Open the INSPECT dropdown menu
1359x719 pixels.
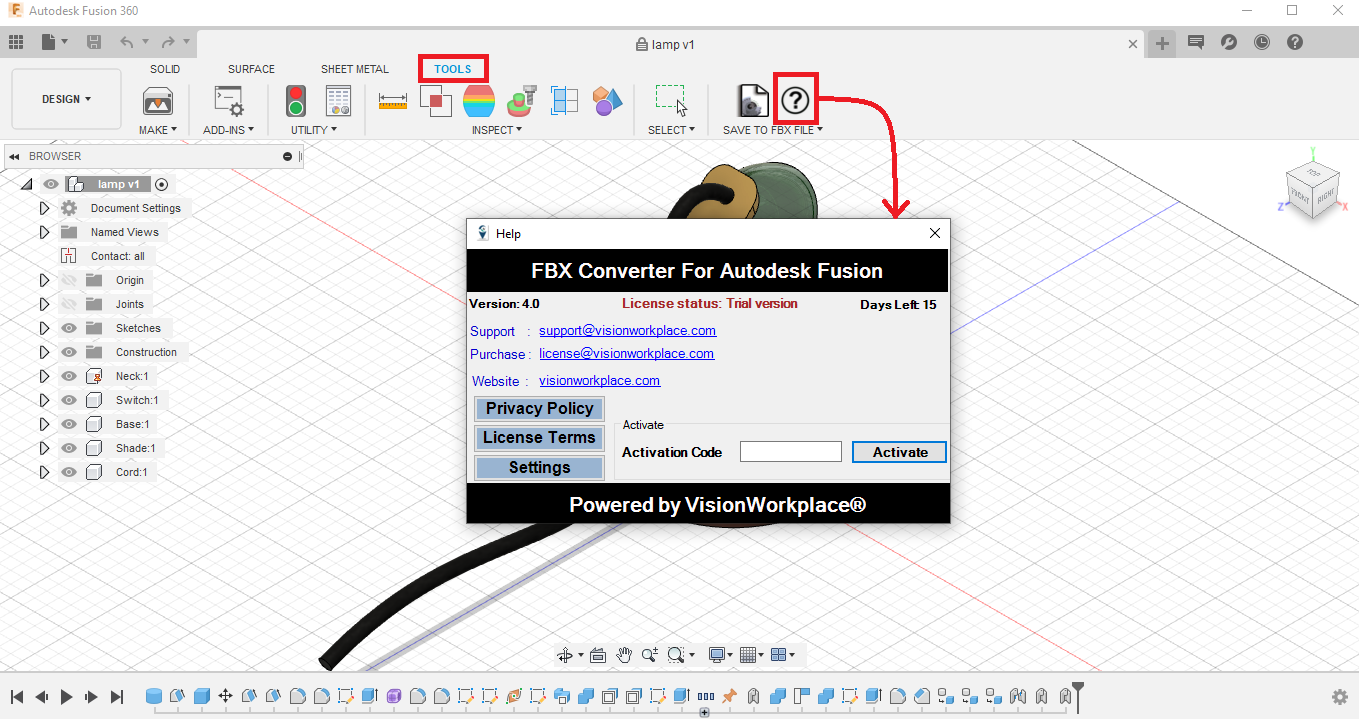click(497, 130)
